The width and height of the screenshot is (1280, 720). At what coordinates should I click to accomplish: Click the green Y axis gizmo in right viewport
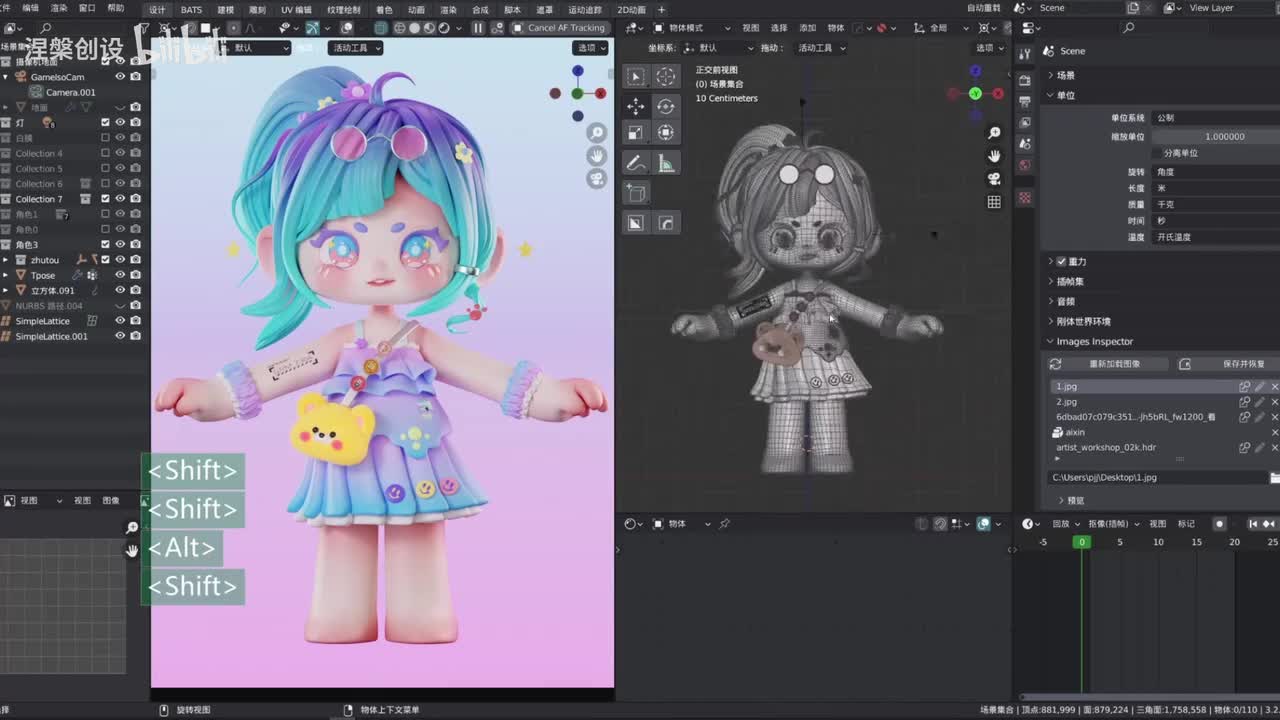(x=975, y=93)
